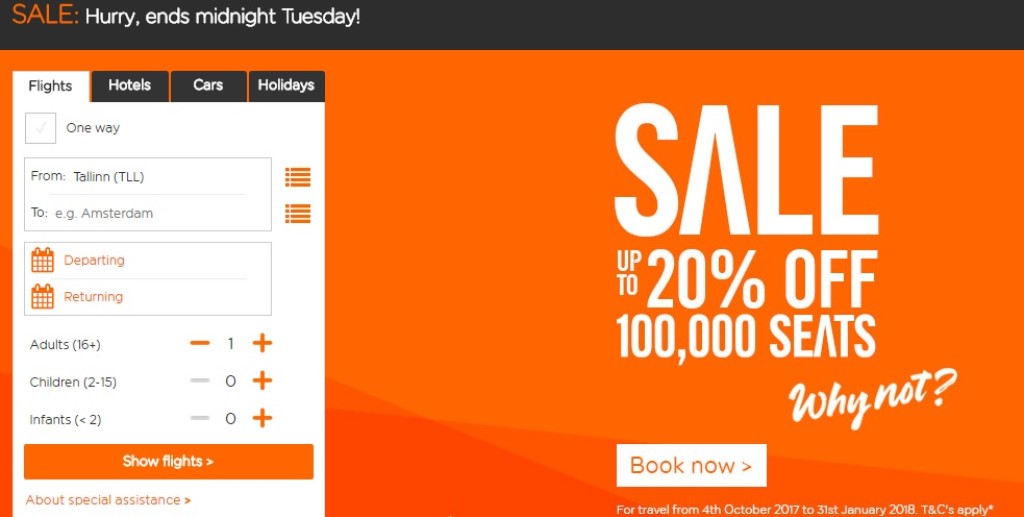Open About special assistance link
The image size is (1024, 517).
tap(108, 500)
